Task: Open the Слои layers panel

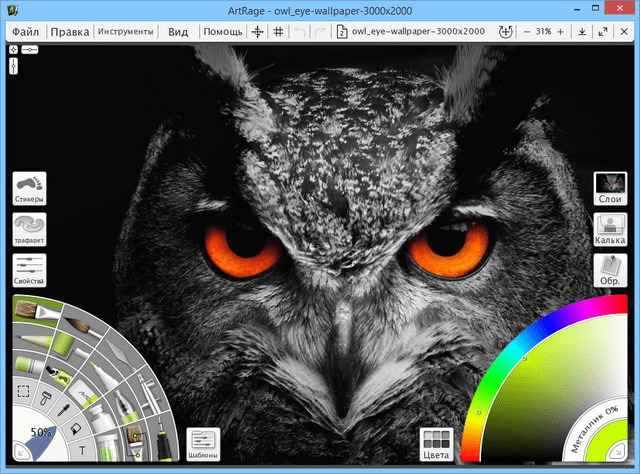Action: click(610, 188)
